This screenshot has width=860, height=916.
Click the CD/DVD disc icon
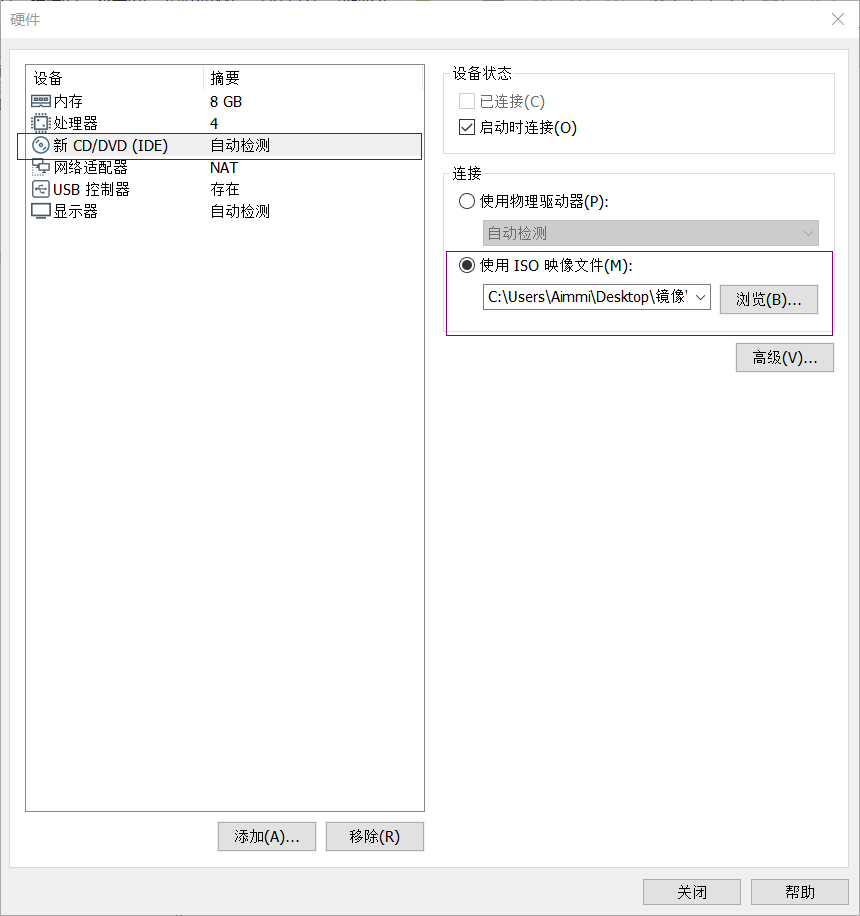40,145
